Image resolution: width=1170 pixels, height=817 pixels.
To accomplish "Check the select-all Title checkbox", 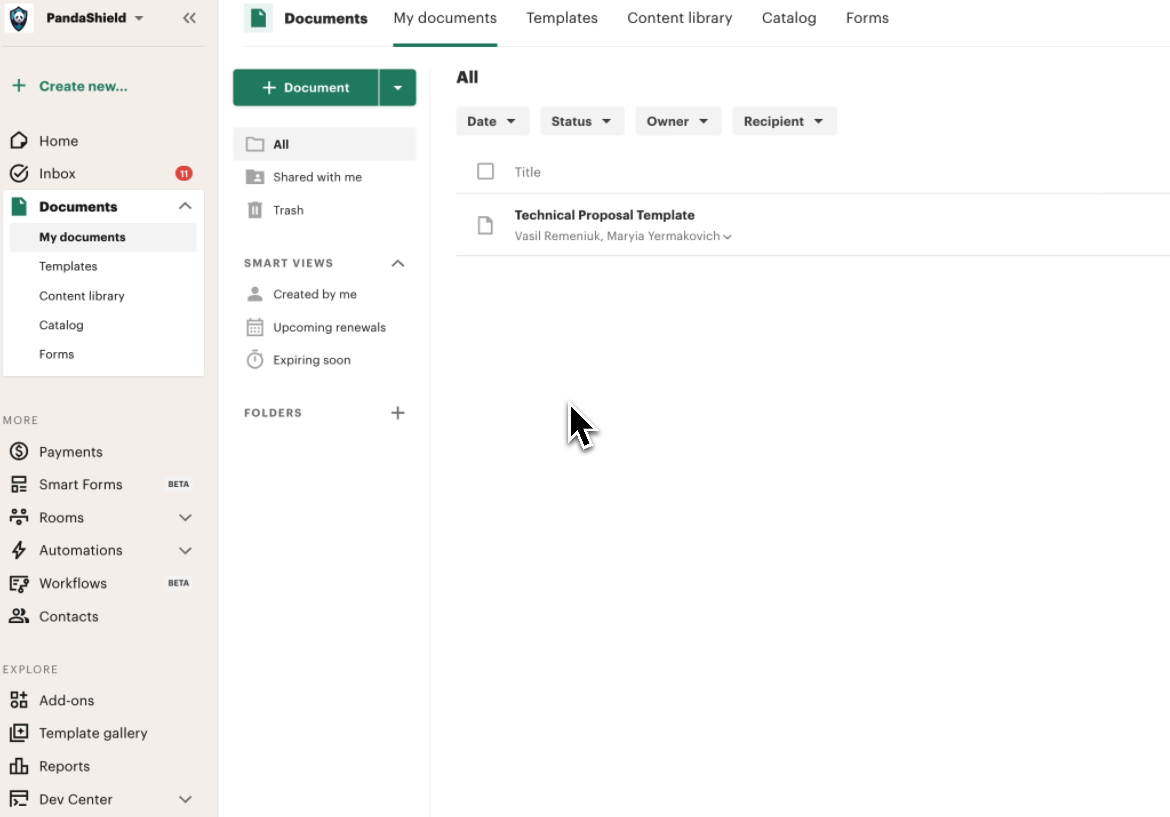I will [x=485, y=171].
